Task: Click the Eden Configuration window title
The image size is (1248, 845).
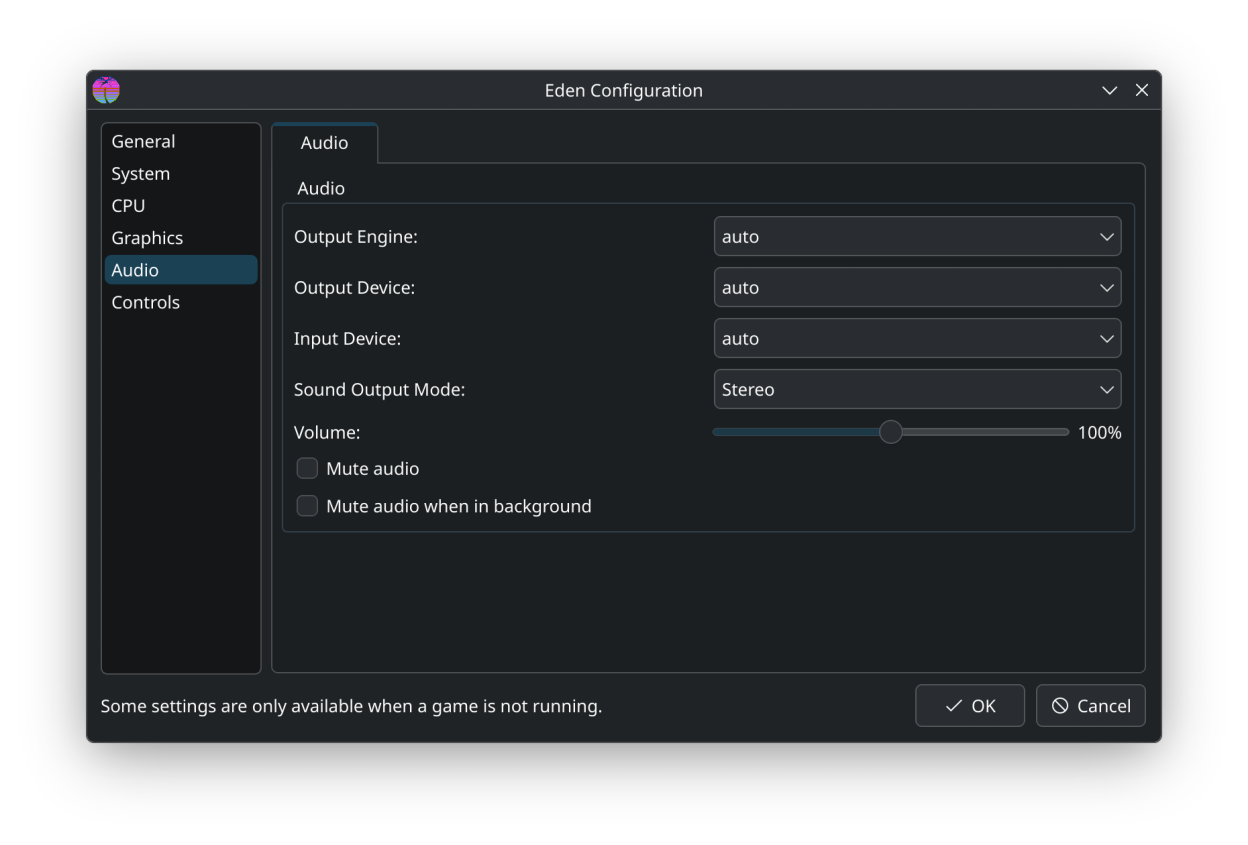Action: click(624, 90)
